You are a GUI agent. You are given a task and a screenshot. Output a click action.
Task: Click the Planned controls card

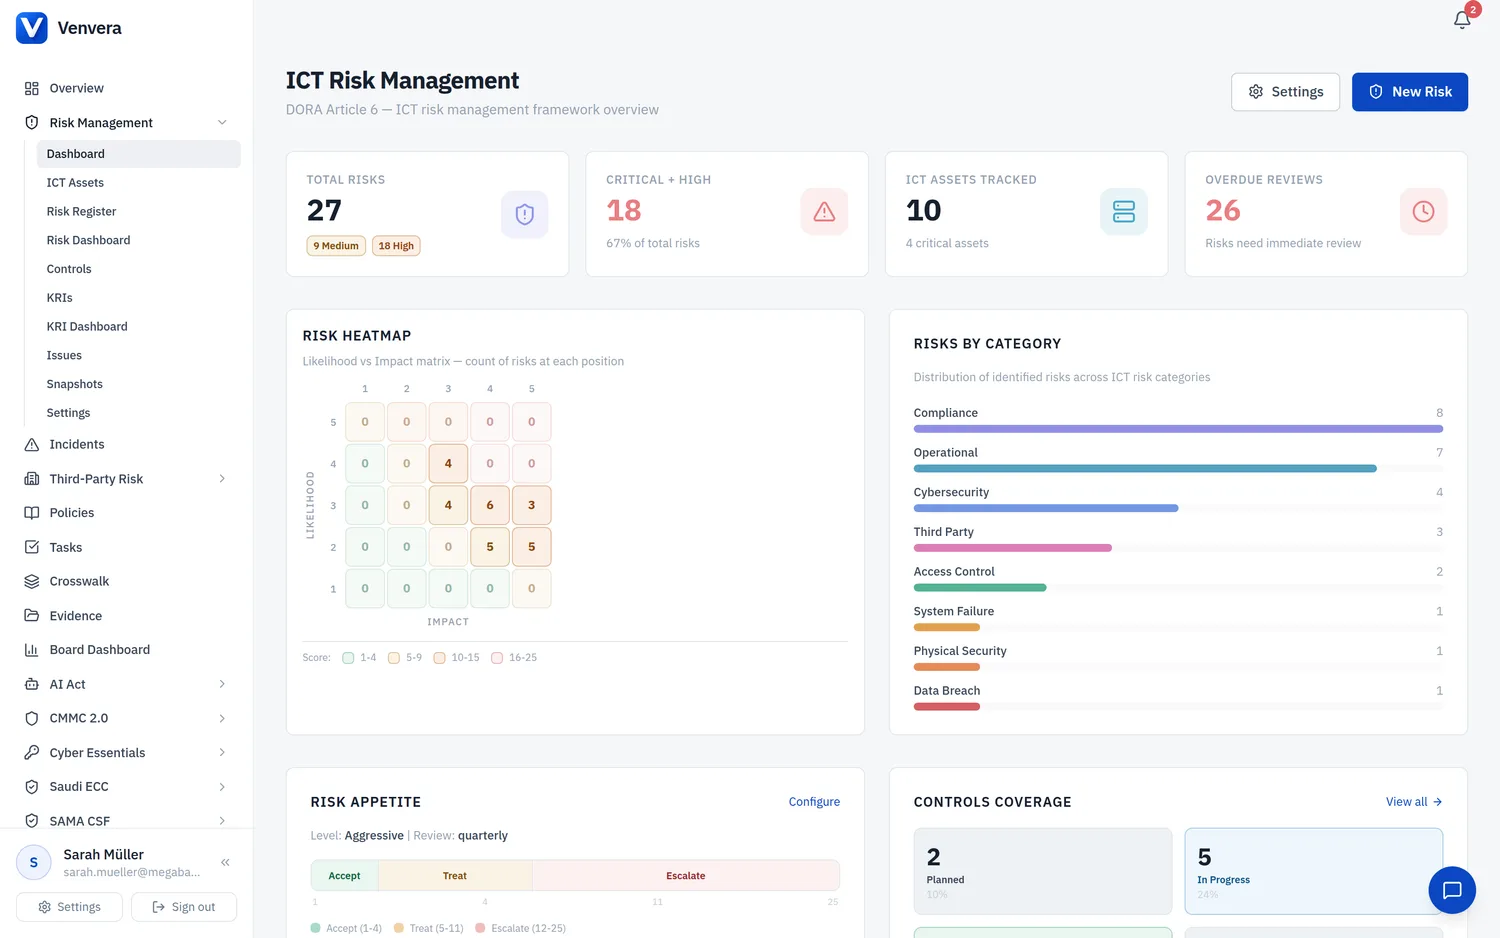point(1042,871)
